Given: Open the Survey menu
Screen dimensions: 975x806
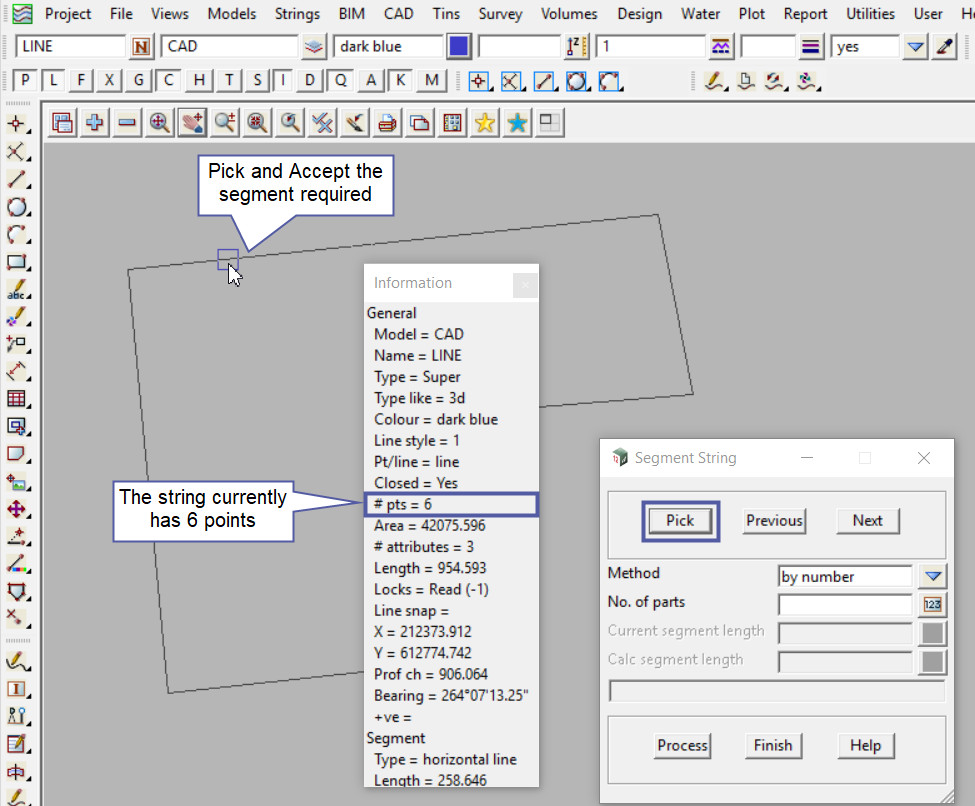Looking at the screenshot, I should 501,14.
